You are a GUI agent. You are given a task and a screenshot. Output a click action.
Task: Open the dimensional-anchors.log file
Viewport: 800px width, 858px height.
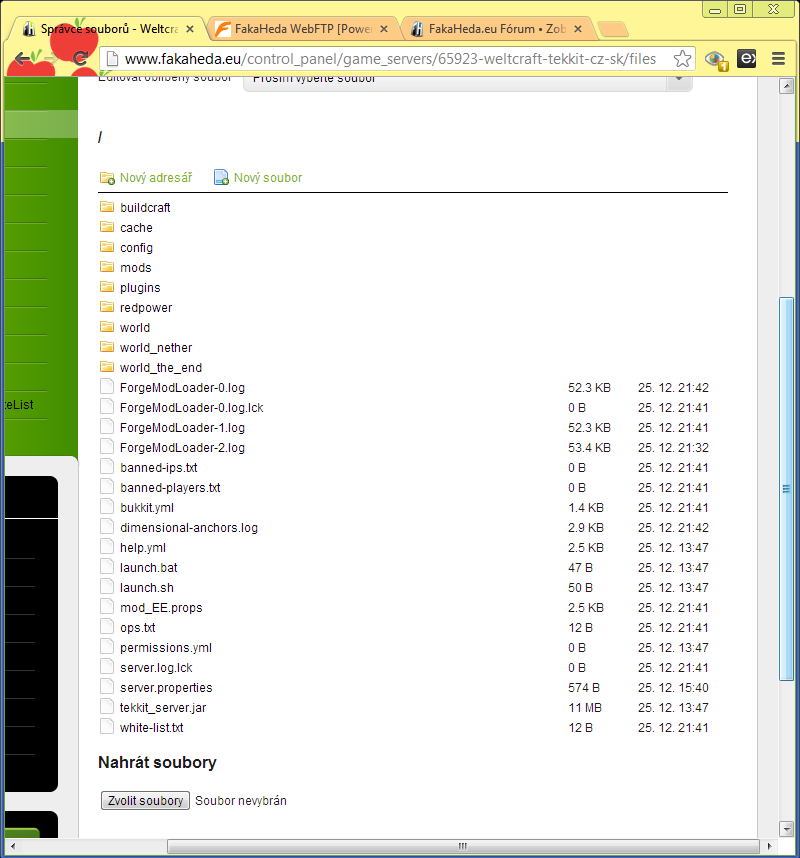pyautogui.click(x=189, y=527)
